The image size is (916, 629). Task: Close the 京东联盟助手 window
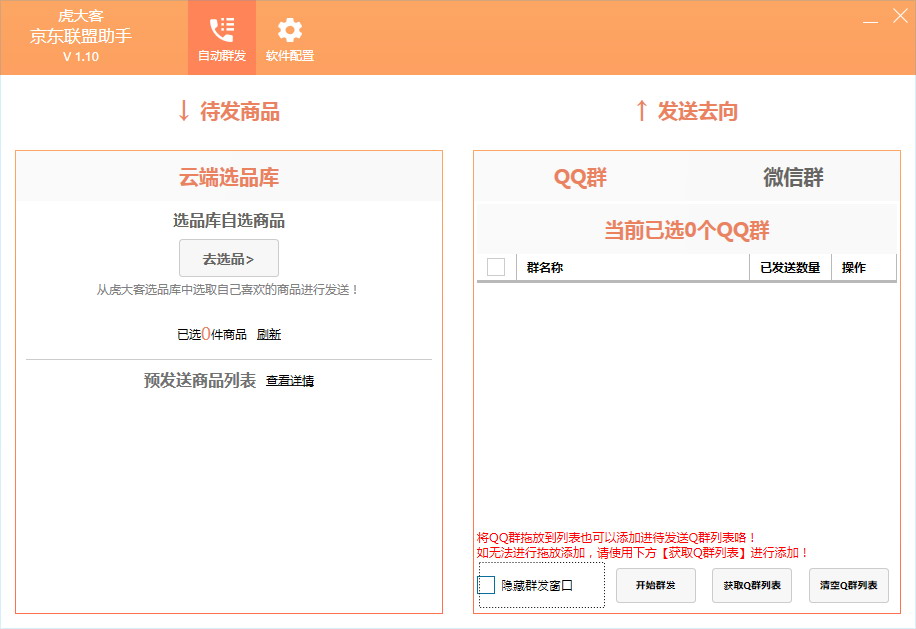pos(899,17)
